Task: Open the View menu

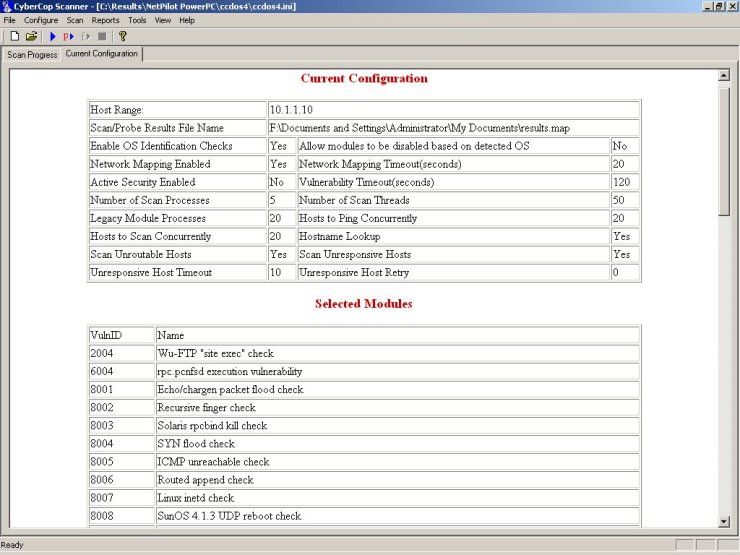Action: pos(162,20)
